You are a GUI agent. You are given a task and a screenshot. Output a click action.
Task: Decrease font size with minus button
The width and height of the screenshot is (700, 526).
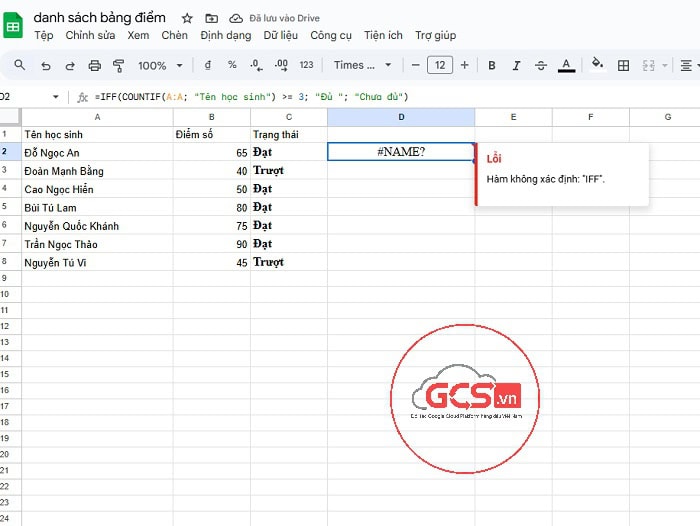point(416,66)
